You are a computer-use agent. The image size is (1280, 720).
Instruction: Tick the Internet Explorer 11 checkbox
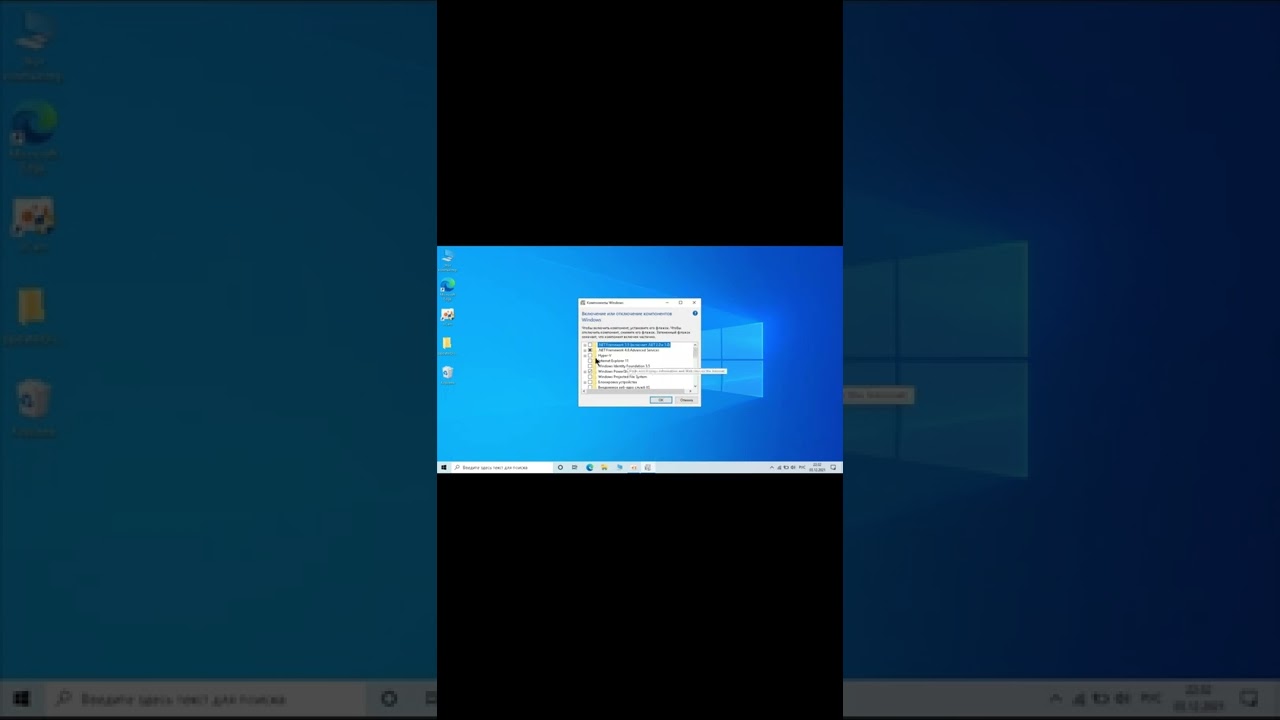(590, 360)
